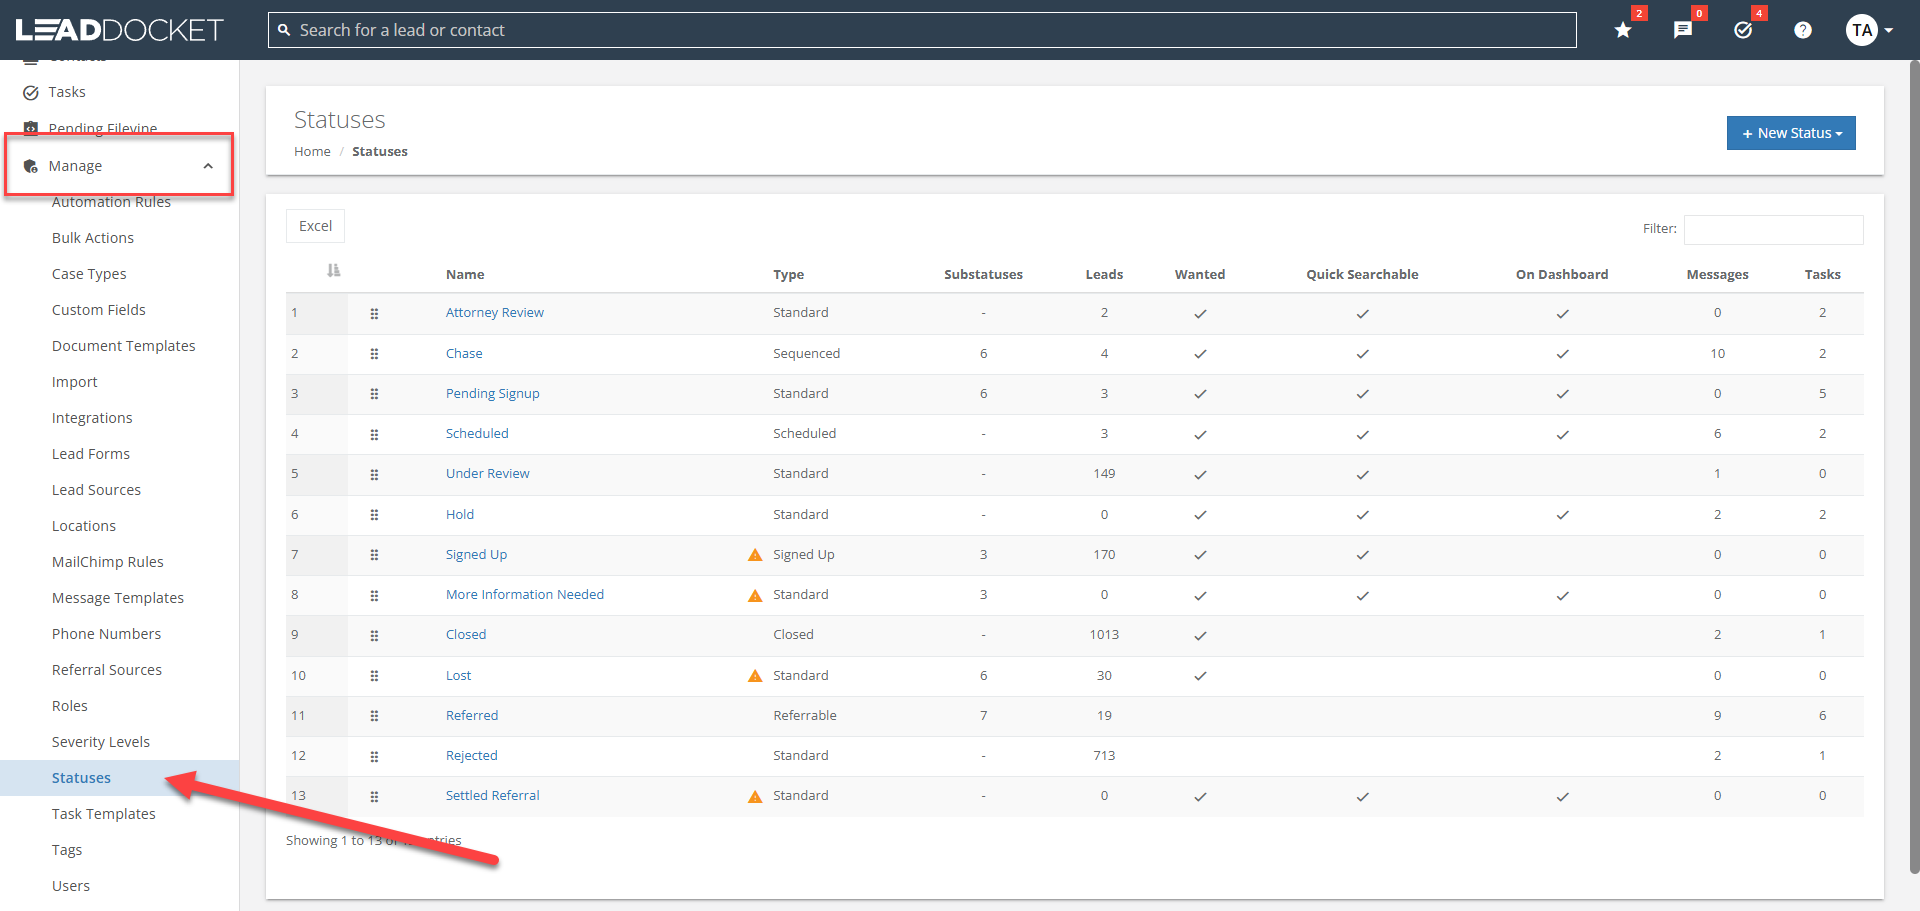Click the Tasks sidebar checkmark icon
This screenshot has width=1920, height=911.
pyautogui.click(x=31, y=91)
